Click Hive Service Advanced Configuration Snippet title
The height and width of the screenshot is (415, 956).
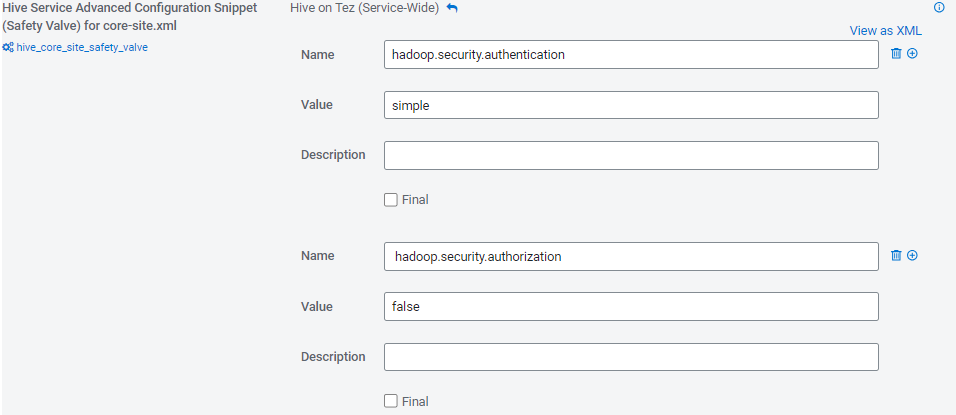point(130,17)
